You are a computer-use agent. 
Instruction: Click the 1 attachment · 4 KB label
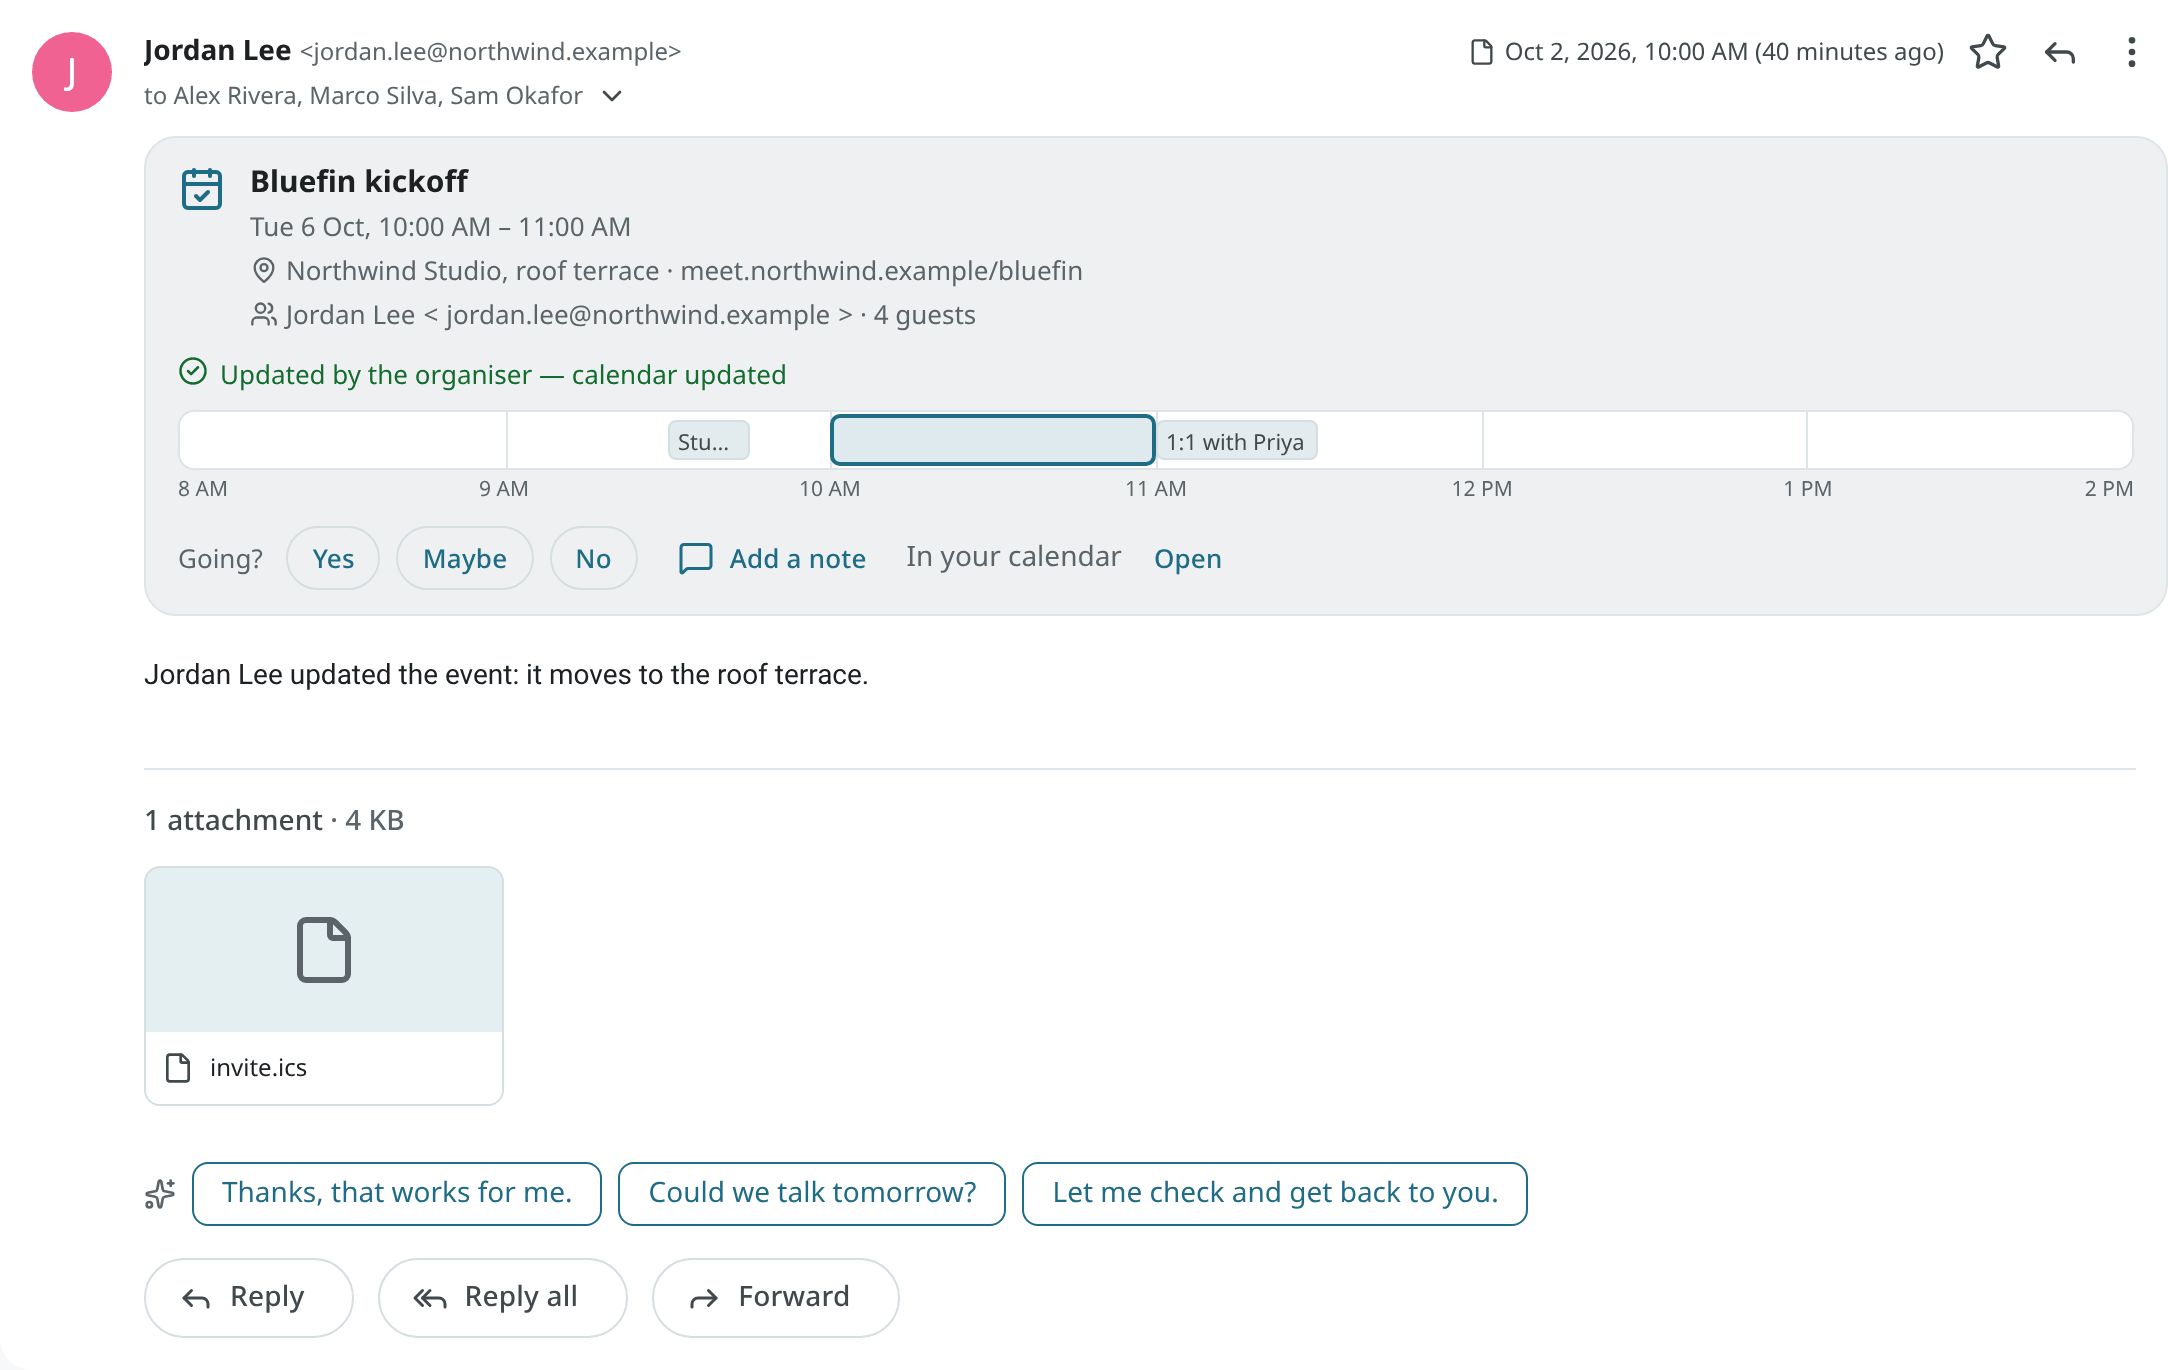click(x=274, y=820)
